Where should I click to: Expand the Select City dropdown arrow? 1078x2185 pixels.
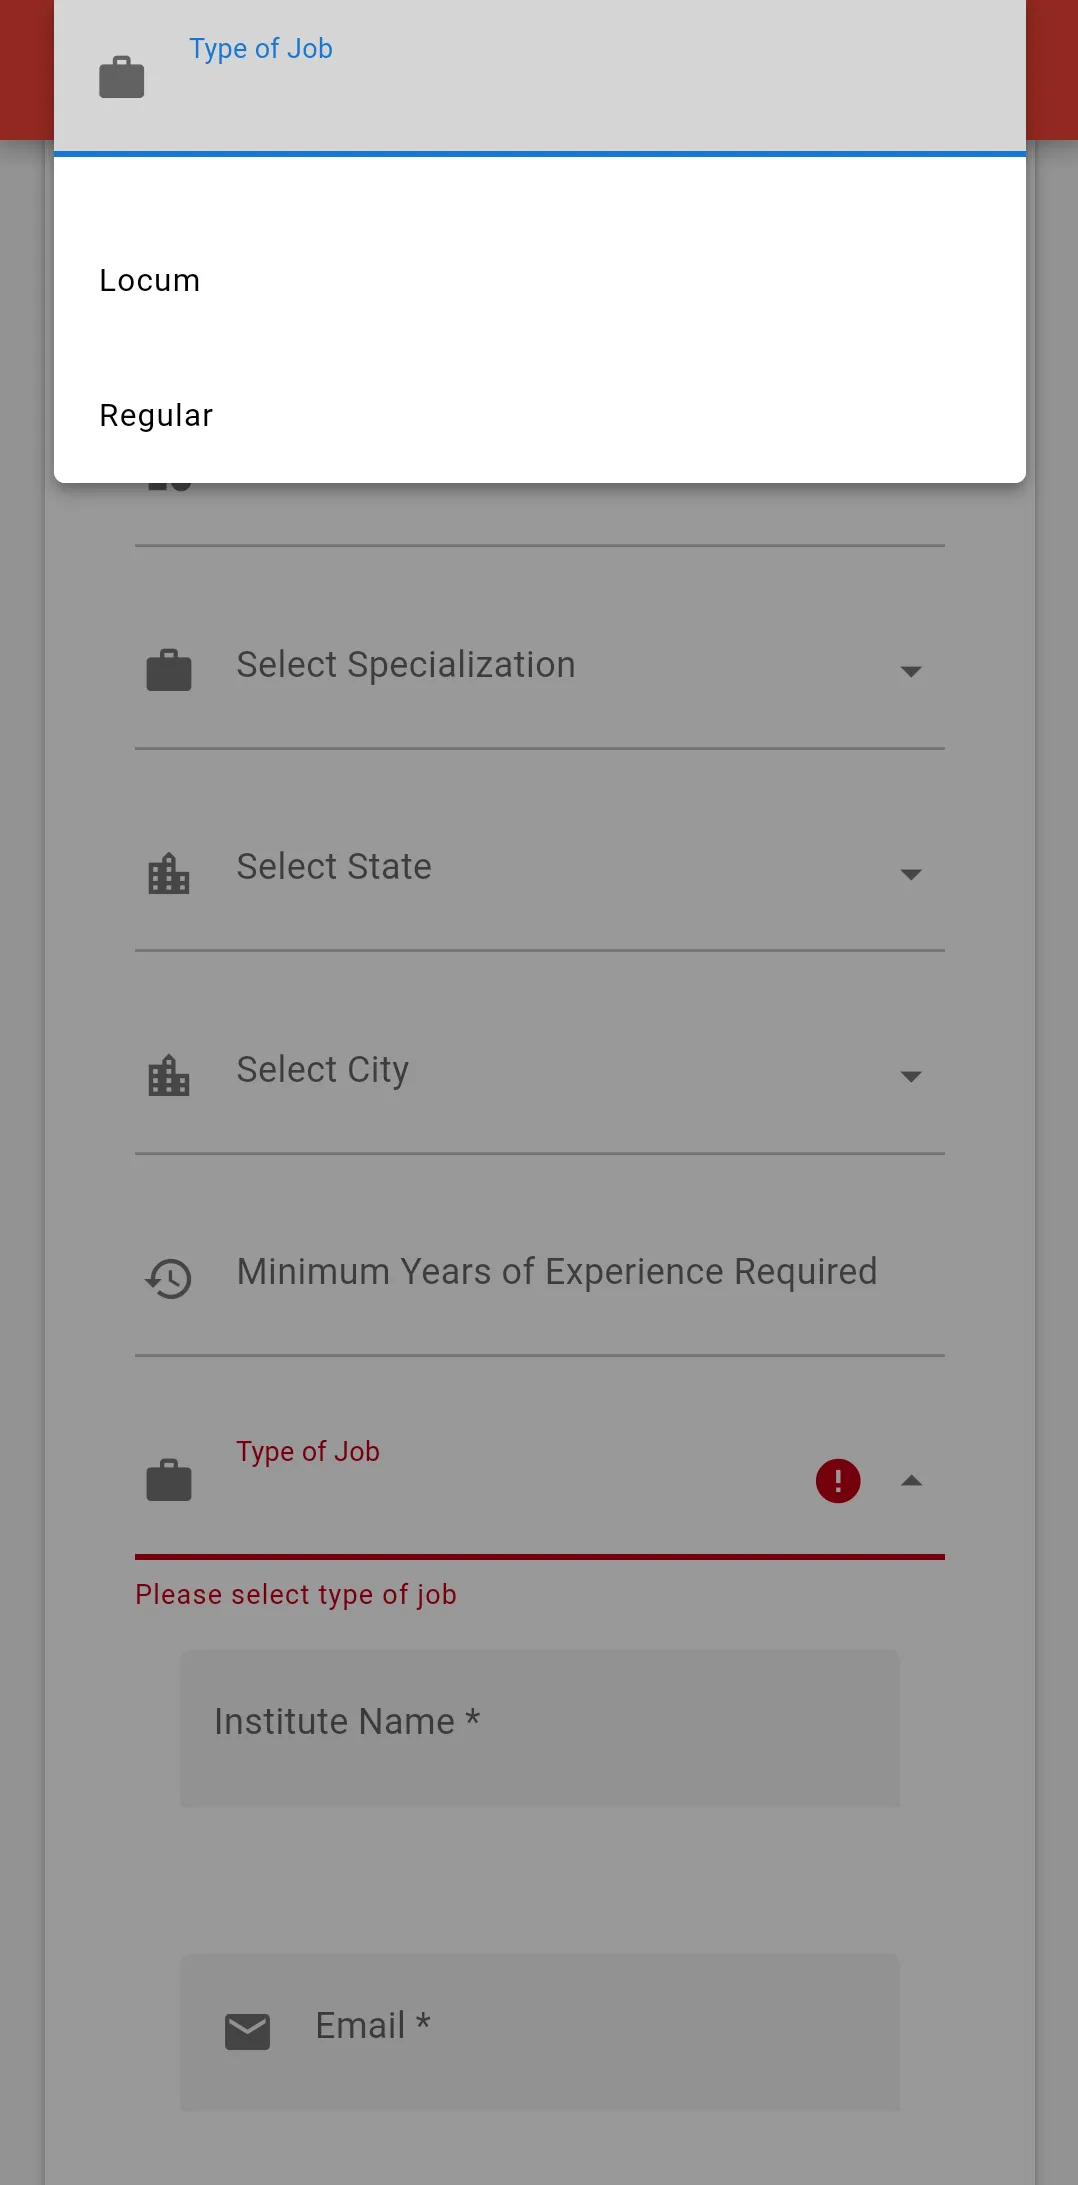[x=911, y=1076]
